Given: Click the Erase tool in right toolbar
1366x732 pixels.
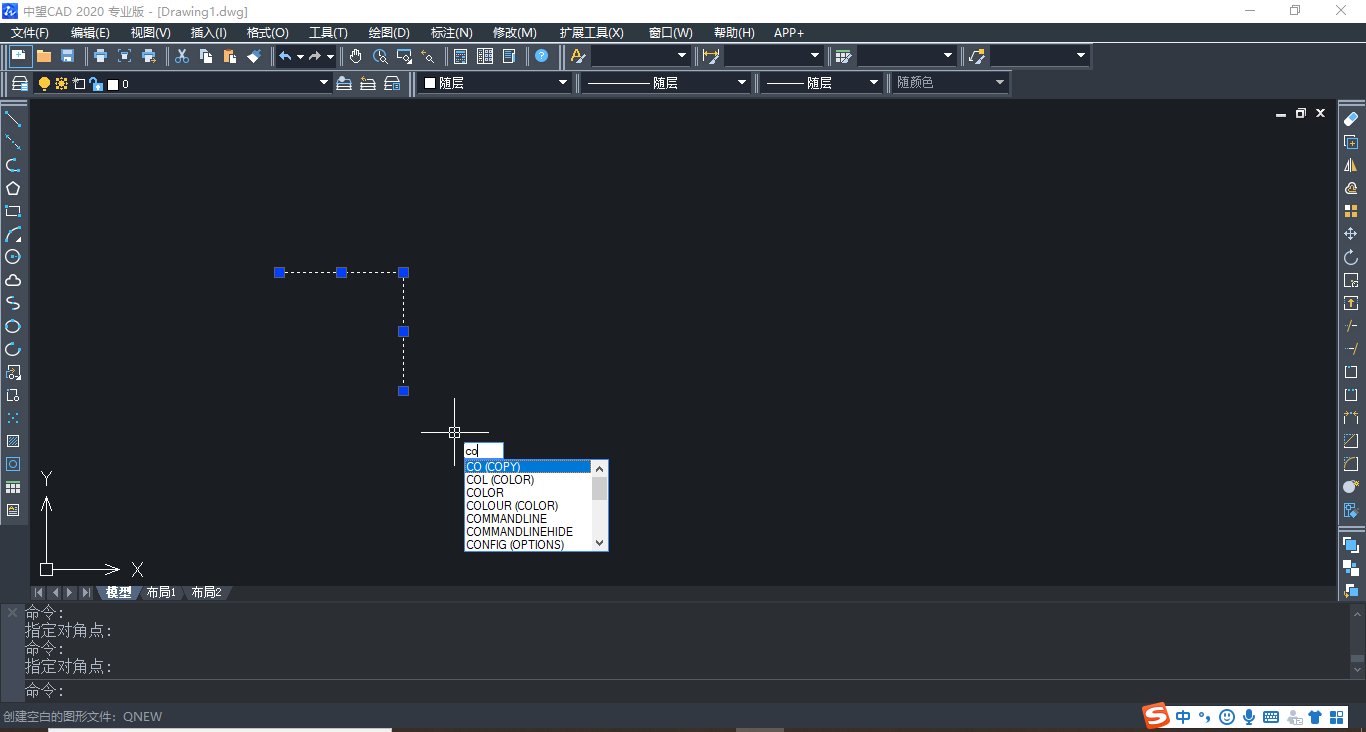Looking at the screenshot, I should point(1351,119).
